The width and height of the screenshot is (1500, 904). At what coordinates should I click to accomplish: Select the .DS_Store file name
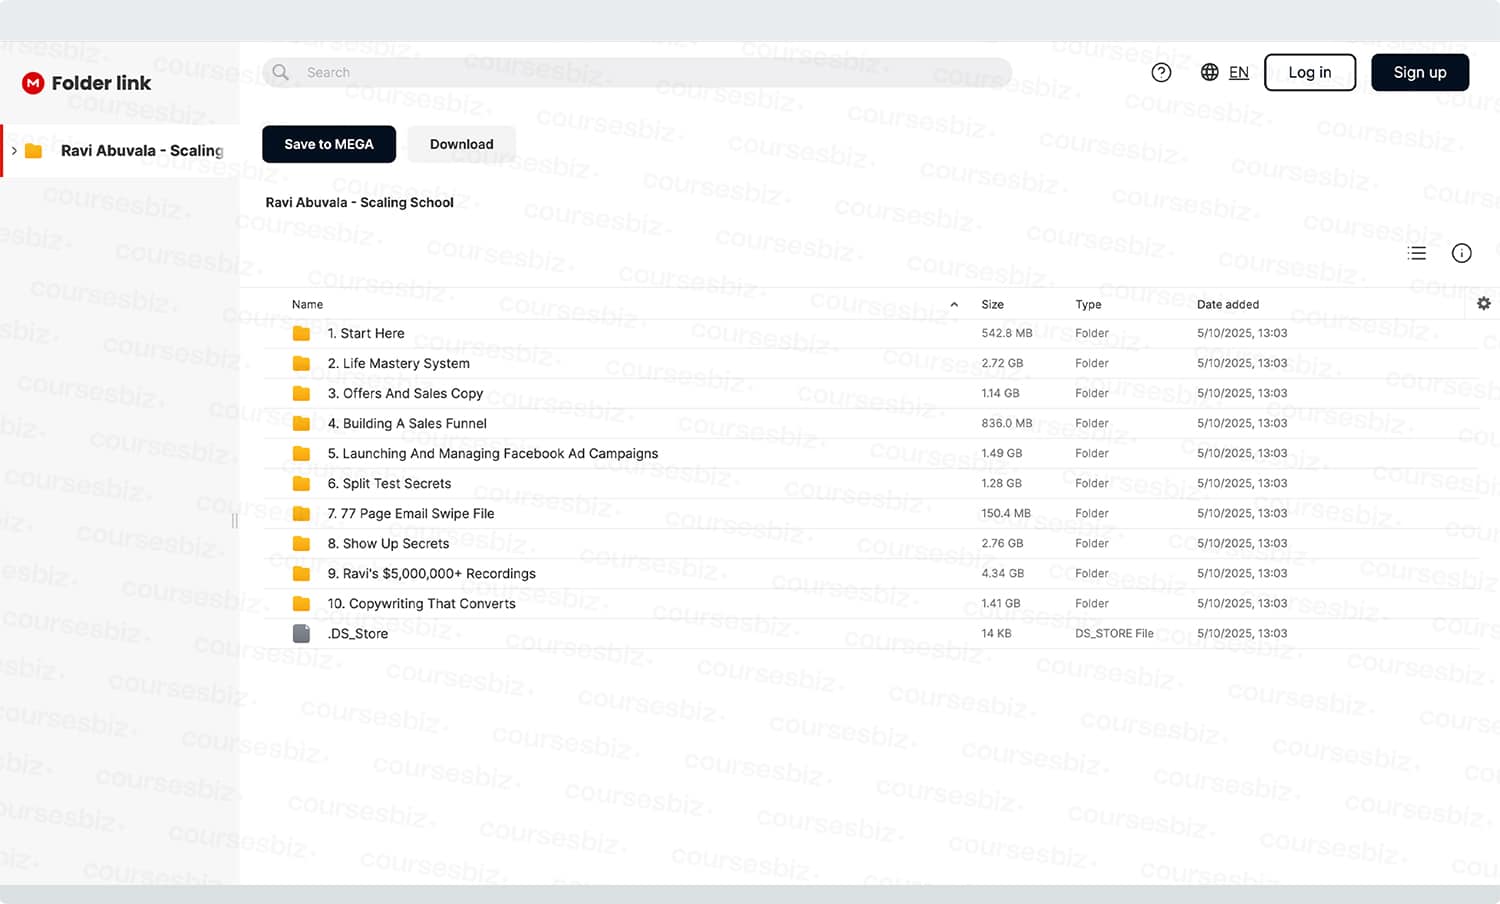click(x=358, y=633)
